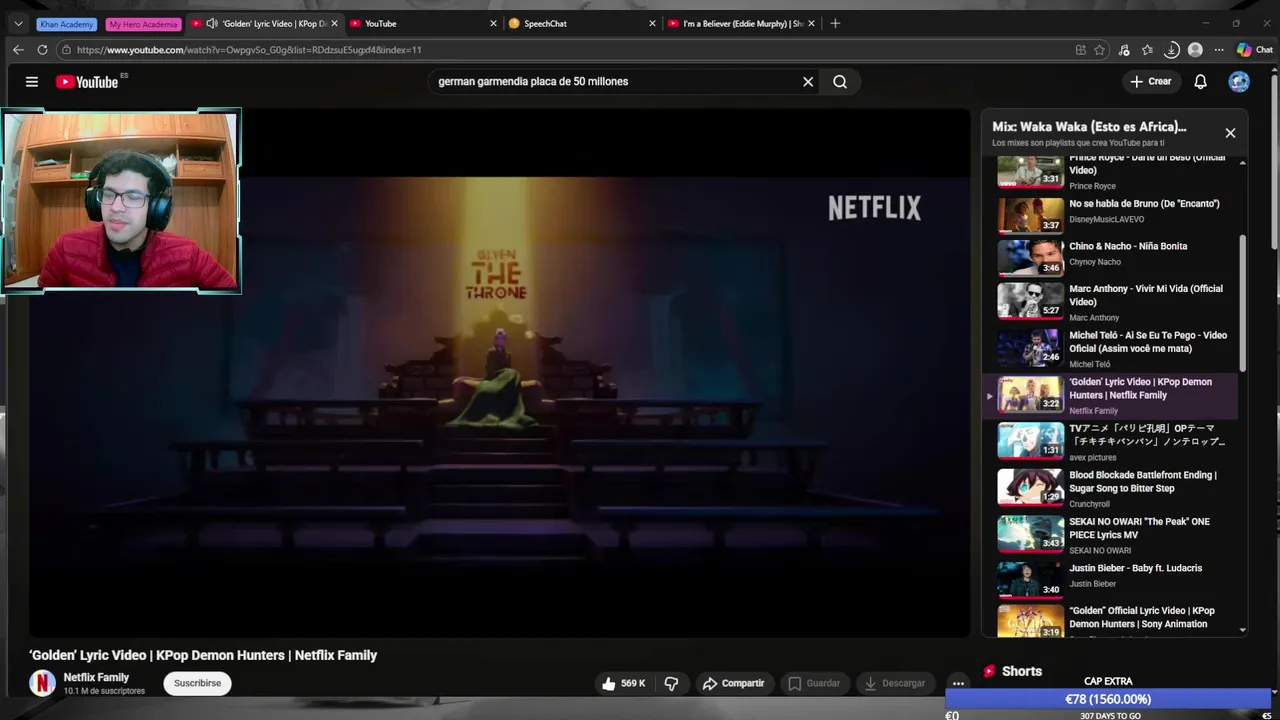Show Edge downloads
Screen dimensions: 1280x720
(1171, 50)
